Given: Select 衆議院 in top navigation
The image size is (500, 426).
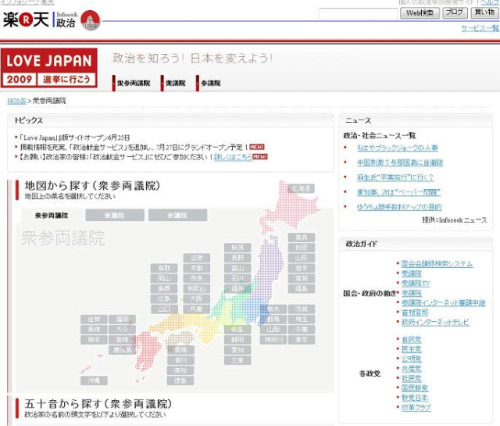Looking at the screenshot, I should (174, 83).
